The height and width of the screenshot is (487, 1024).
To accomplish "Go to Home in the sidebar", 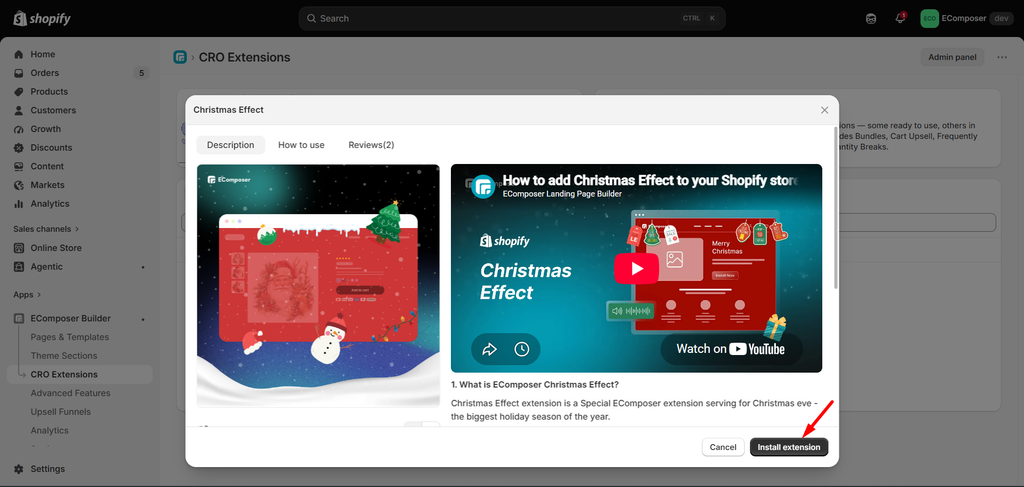I will tap(42, 54).
